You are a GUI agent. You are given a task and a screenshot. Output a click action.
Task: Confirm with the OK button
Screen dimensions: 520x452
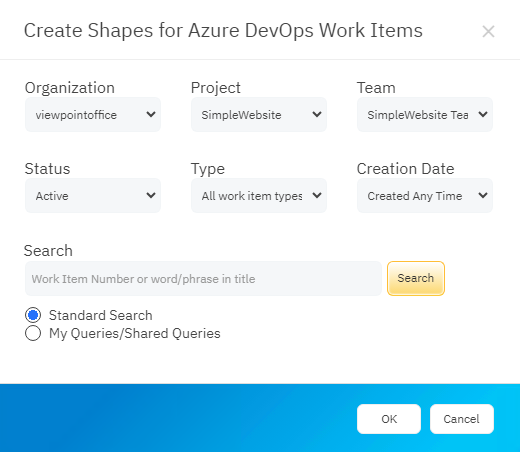point(389,419)
